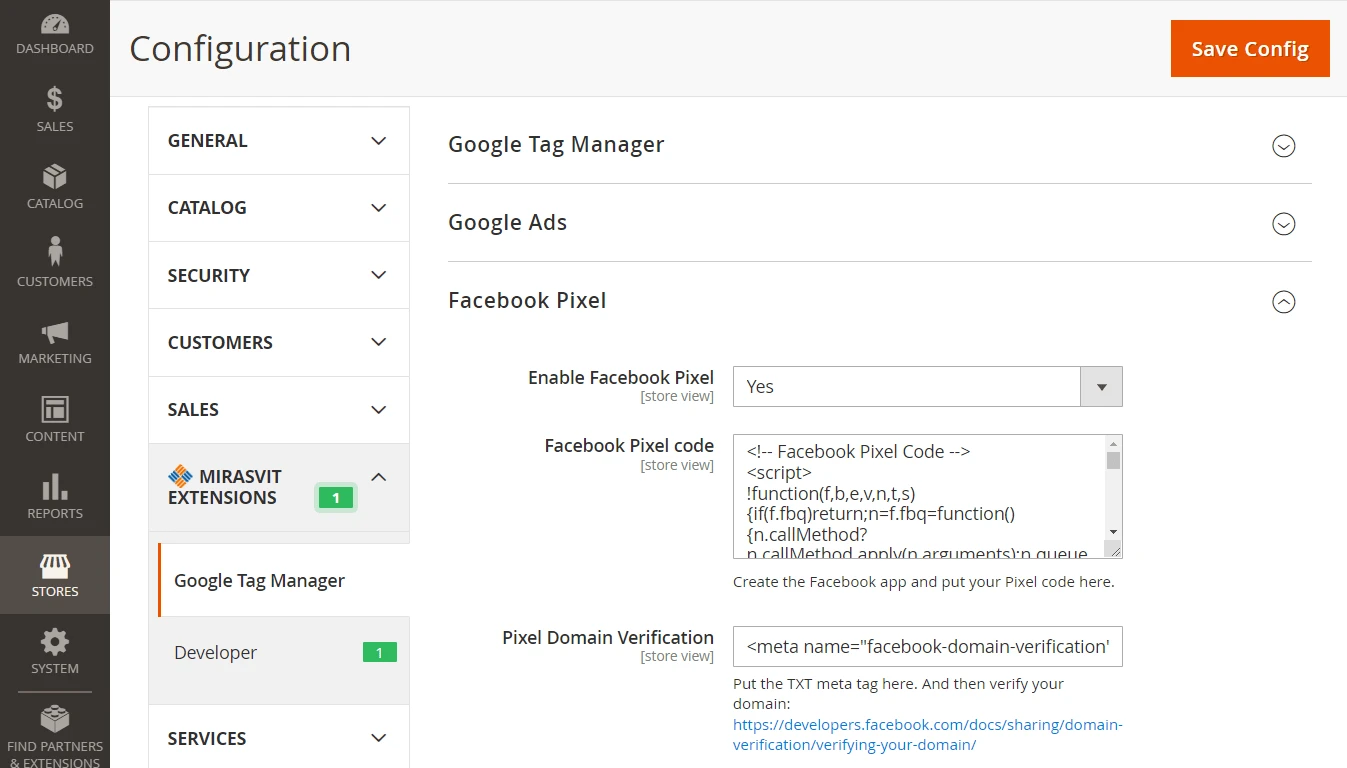Open Customers person icon in sidebar
The height and width of the screenshot is (768, 1347).
[x=55, y=253]
